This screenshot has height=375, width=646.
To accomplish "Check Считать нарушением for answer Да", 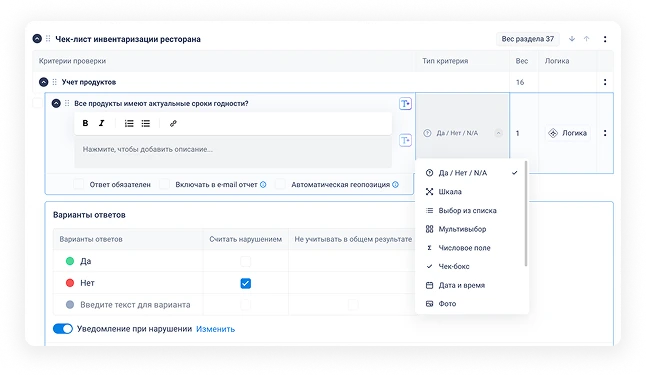I will (x=246, y=261).
